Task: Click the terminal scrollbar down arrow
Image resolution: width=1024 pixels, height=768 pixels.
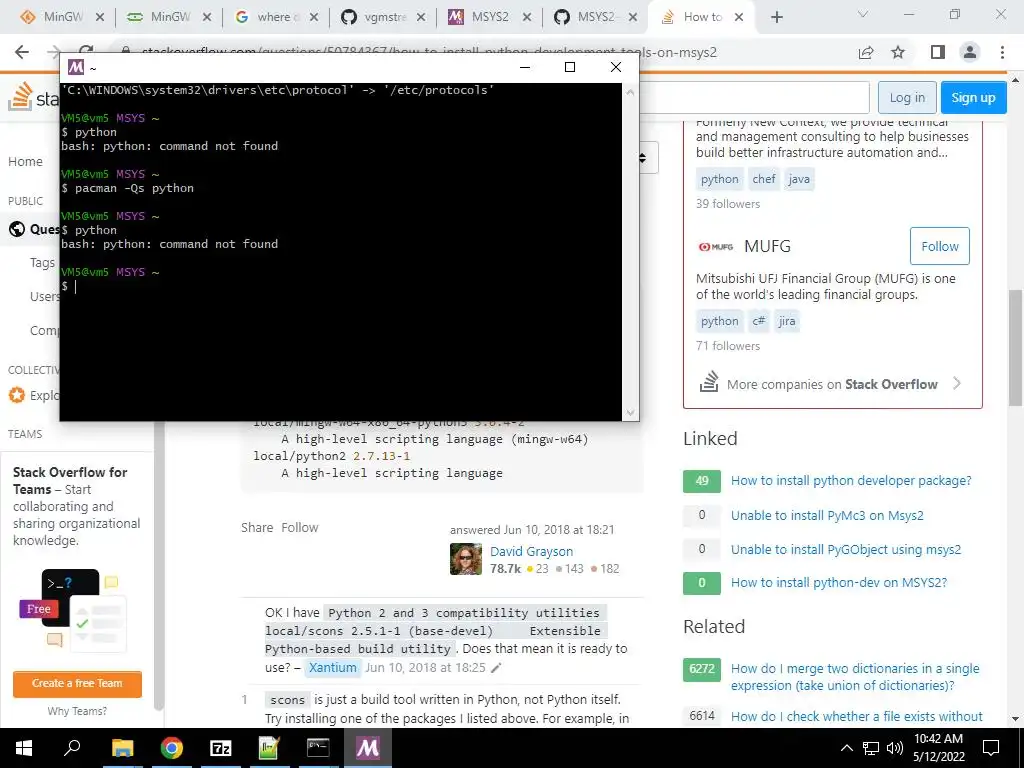Action: [x=630, y=412]
